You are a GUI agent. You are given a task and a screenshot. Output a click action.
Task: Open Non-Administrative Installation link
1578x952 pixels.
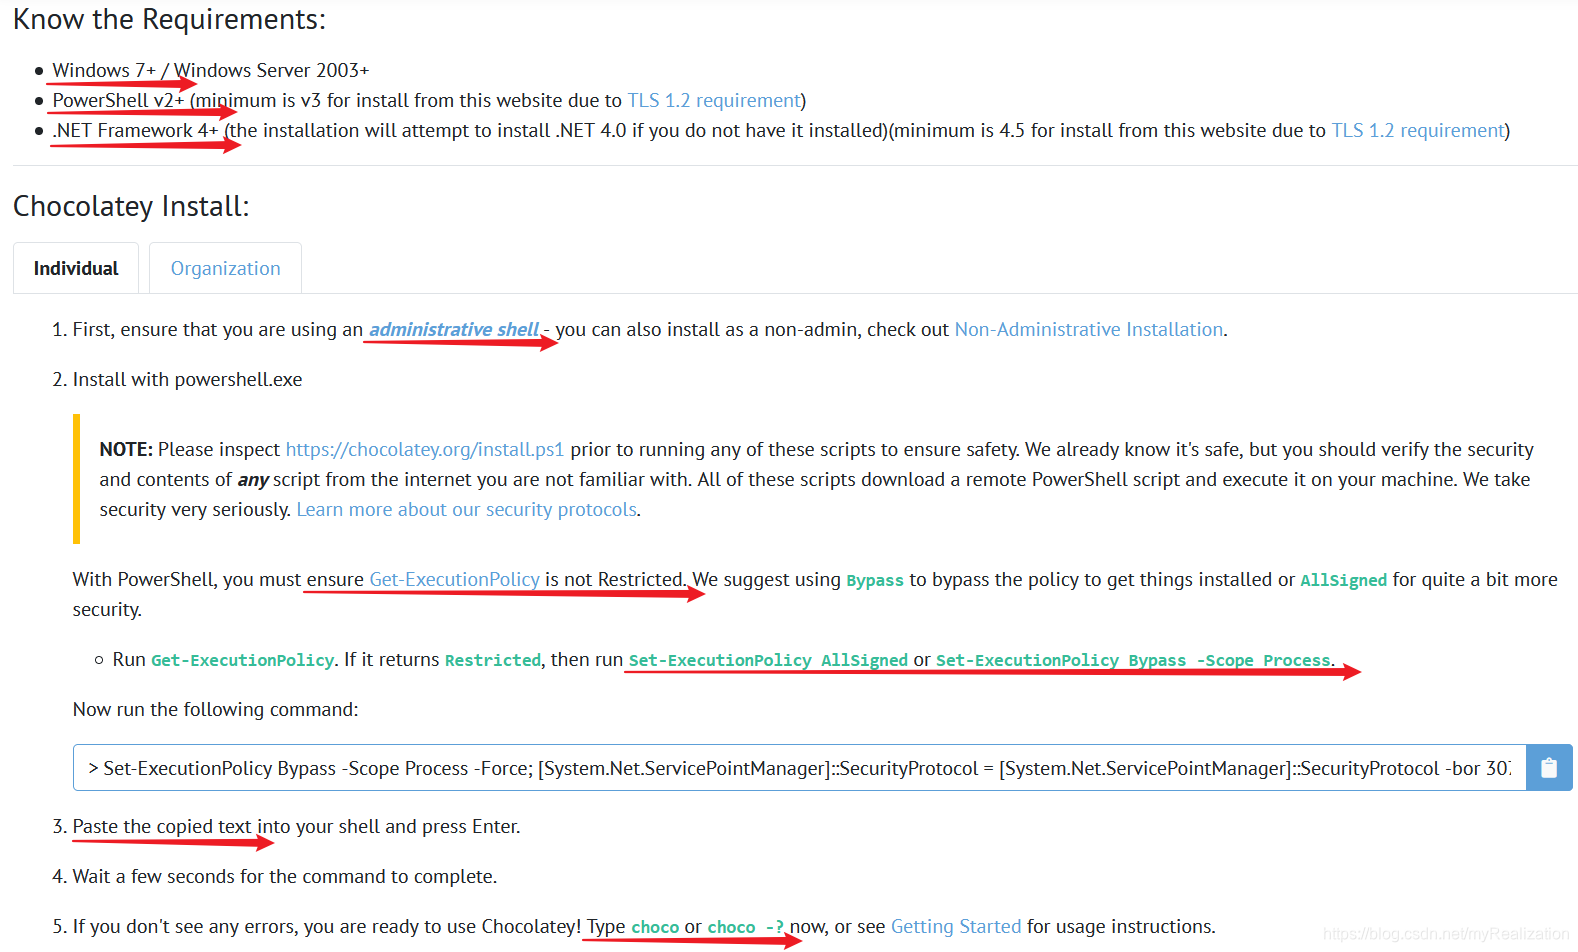1089,329
